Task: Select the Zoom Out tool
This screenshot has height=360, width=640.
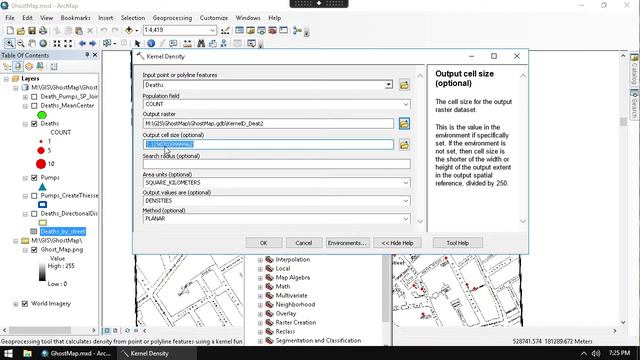Action: 21,43
